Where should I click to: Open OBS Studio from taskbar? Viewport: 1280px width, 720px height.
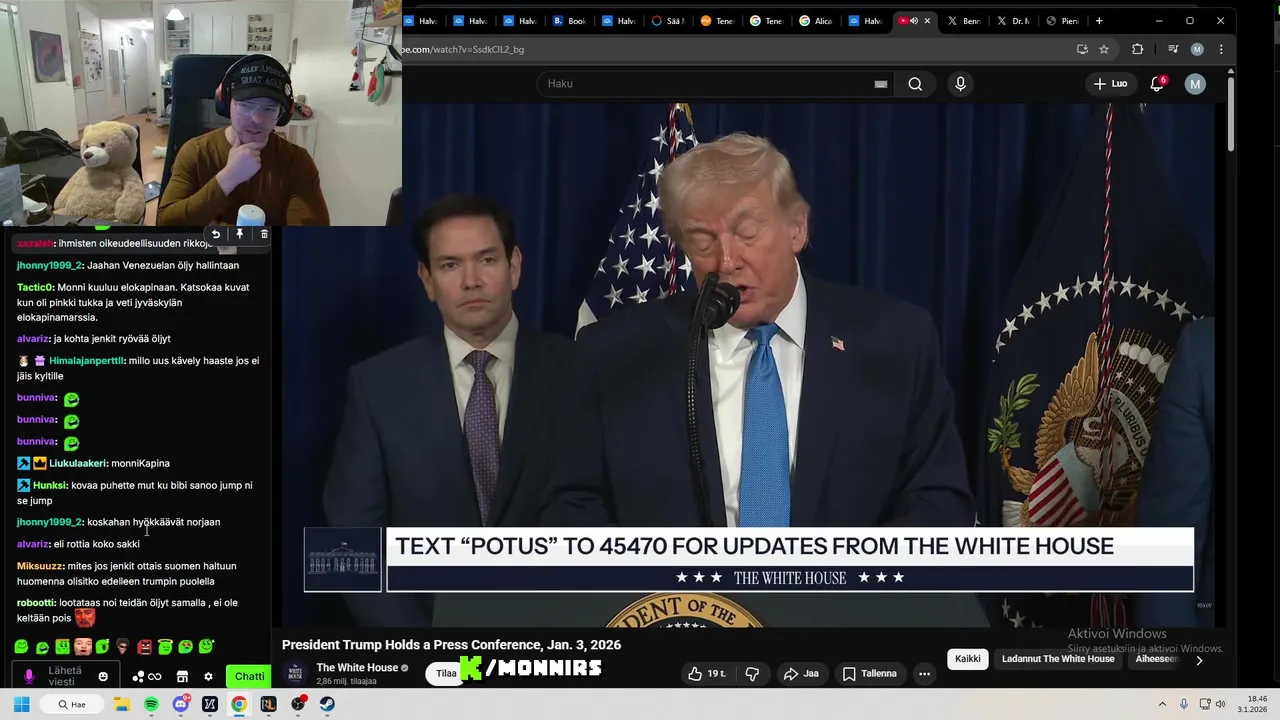[298, 704]
